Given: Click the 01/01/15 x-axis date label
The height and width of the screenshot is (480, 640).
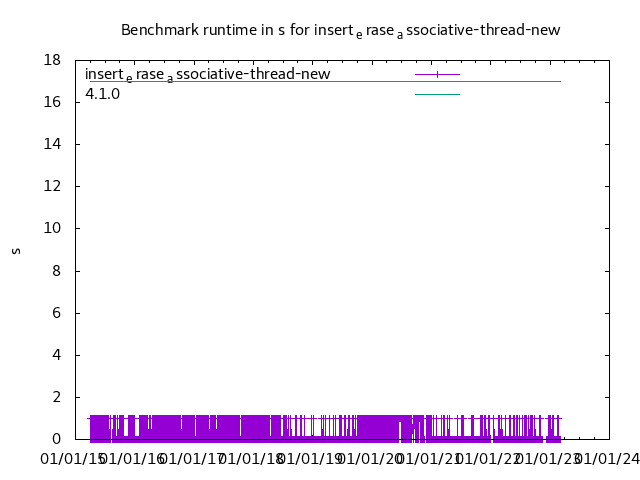Looking at the screenshot, I should point(70,459).
